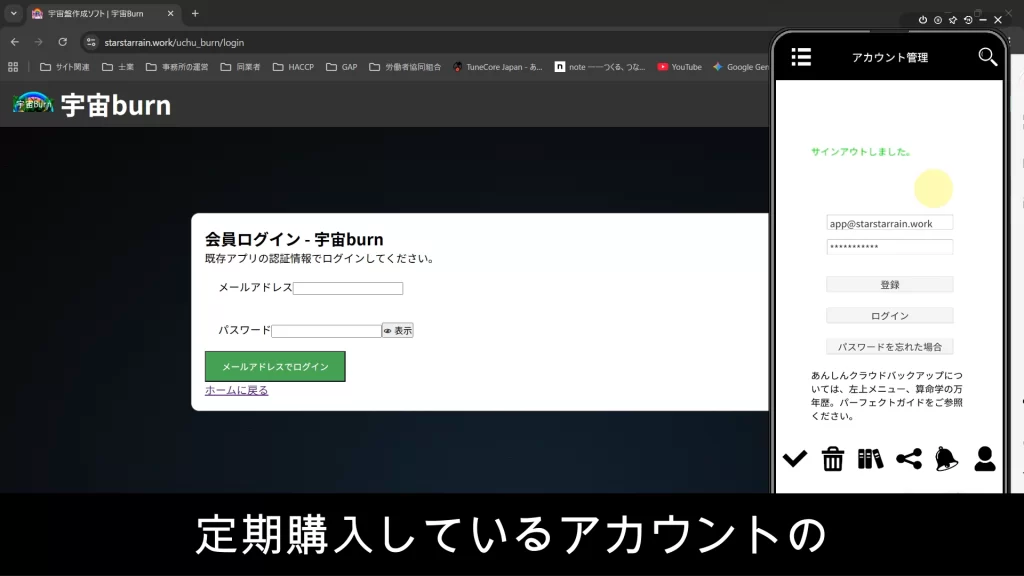Open the YouTube bookmark
This screenshot has height=576, width=1024.
point(679,67)
